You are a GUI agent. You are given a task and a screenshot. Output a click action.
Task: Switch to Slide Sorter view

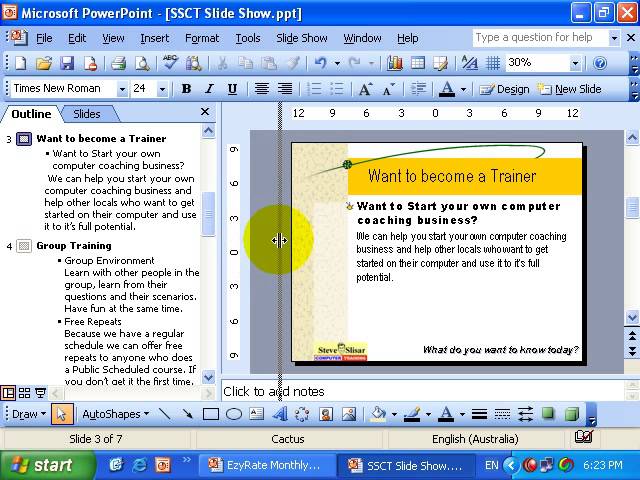tap(24, 393)
